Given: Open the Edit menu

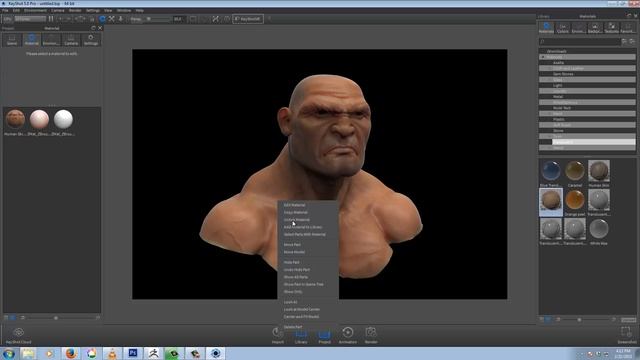Looking at the screenshot, I should click(16, 10).
